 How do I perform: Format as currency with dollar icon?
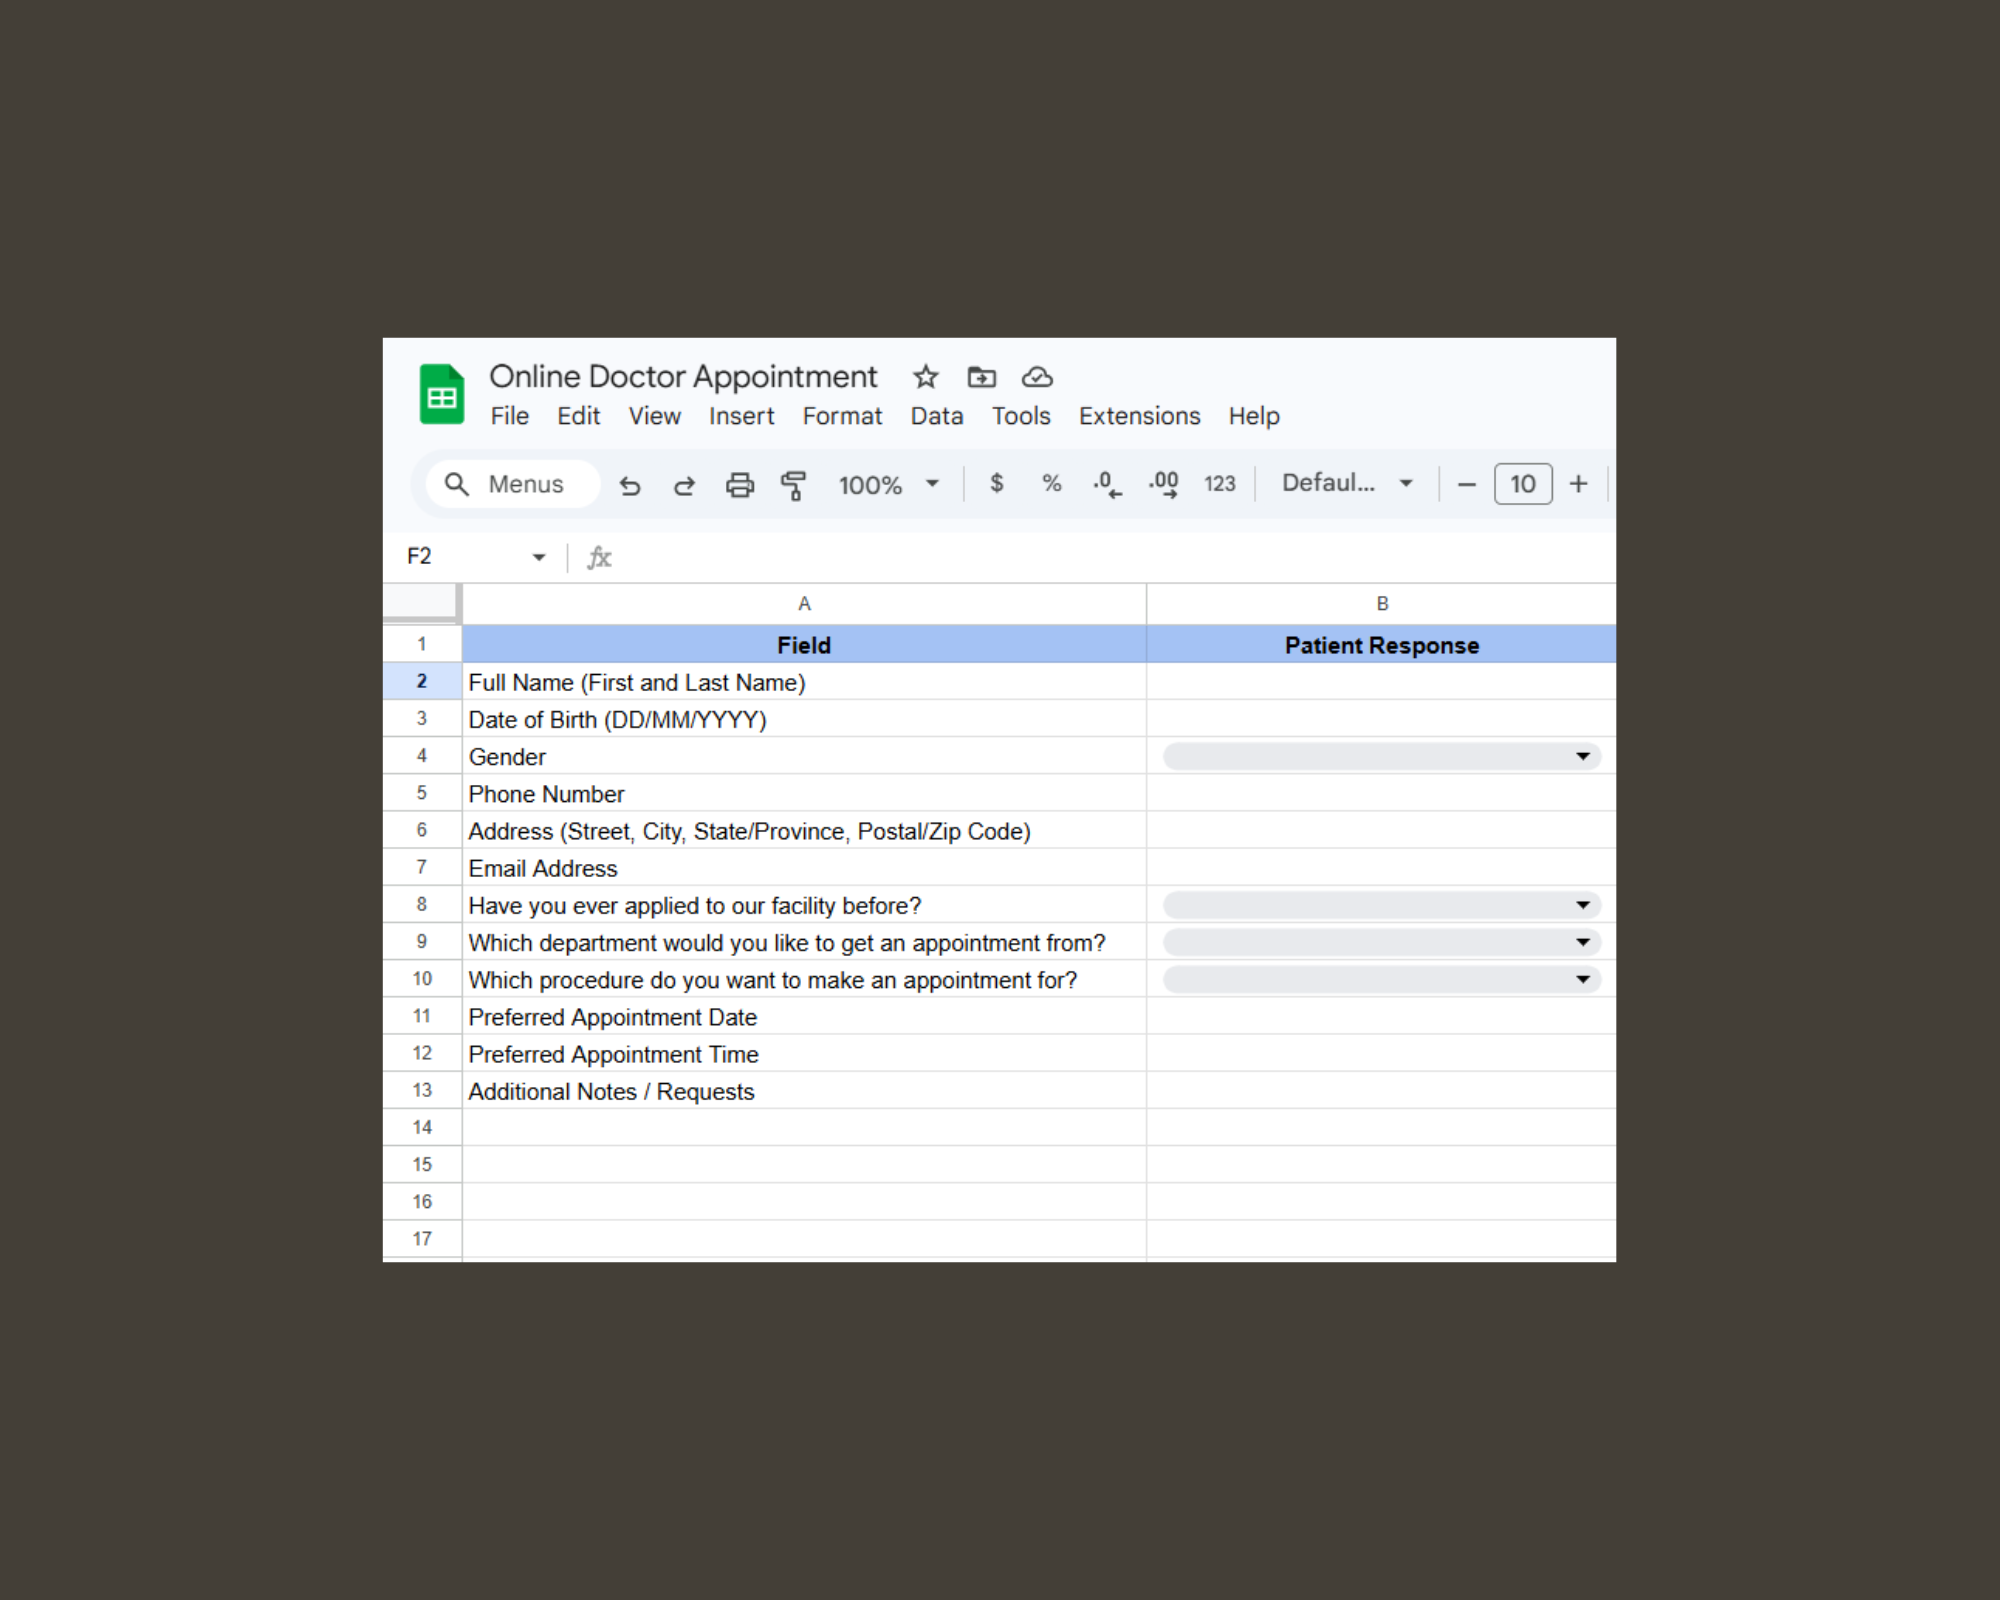click(996, 484)
